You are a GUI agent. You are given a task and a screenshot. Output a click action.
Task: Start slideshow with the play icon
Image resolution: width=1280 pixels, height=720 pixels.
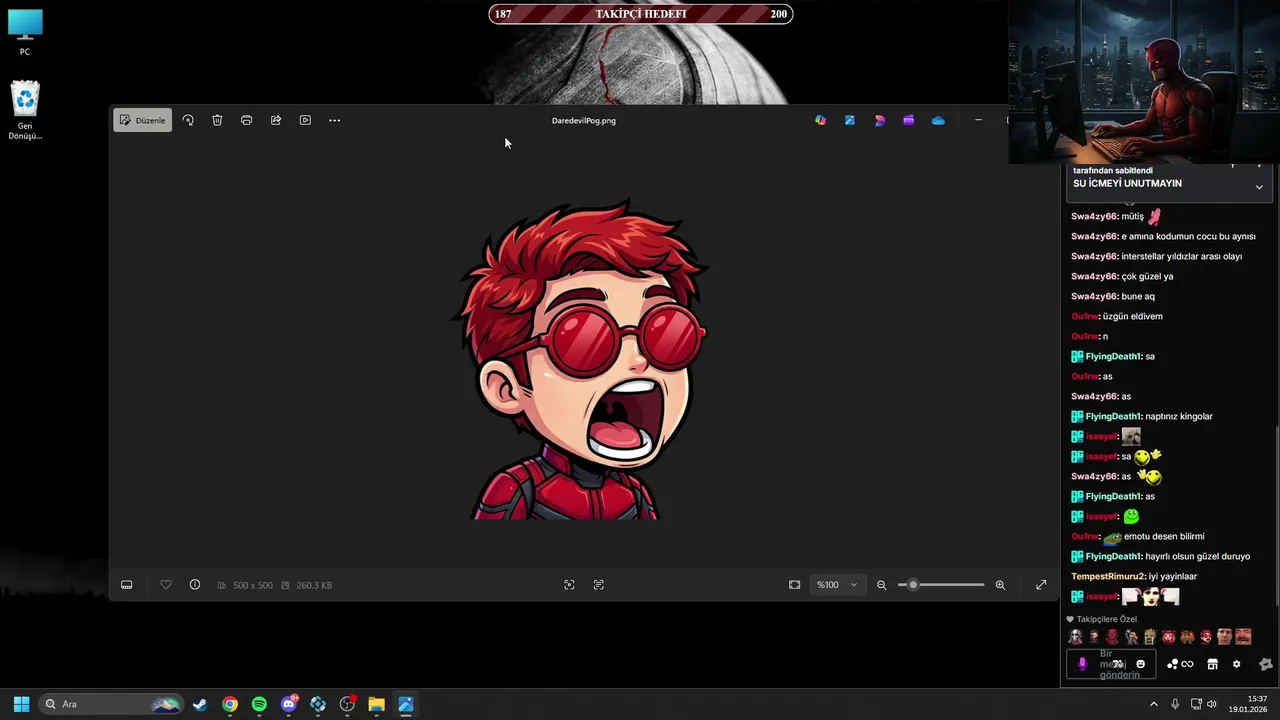tap(305, 120)
